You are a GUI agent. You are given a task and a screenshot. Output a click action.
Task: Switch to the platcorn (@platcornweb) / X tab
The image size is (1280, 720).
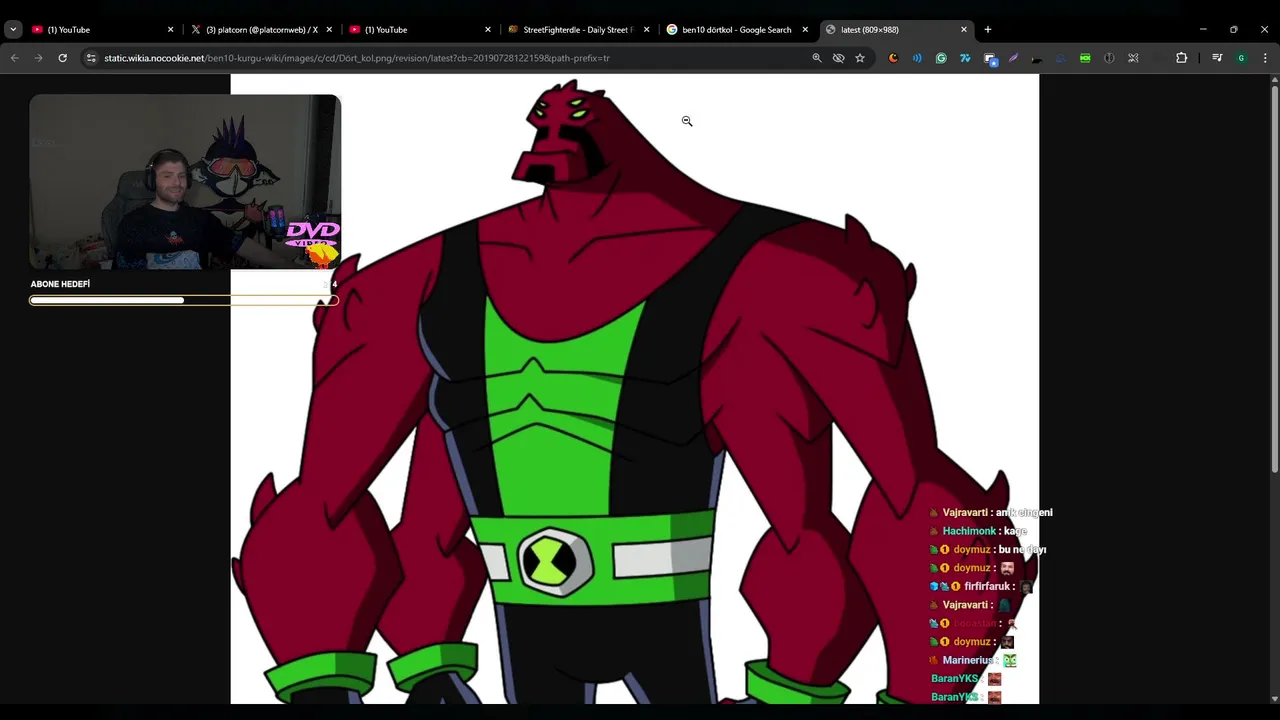pos(260,30)
